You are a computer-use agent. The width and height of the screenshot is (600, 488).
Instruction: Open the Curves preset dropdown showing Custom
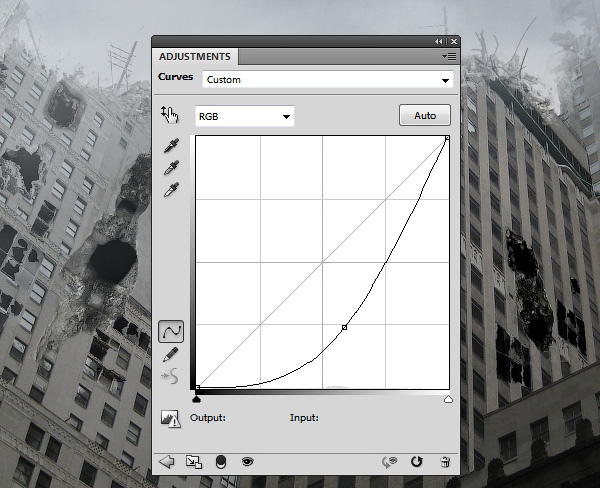327,80
